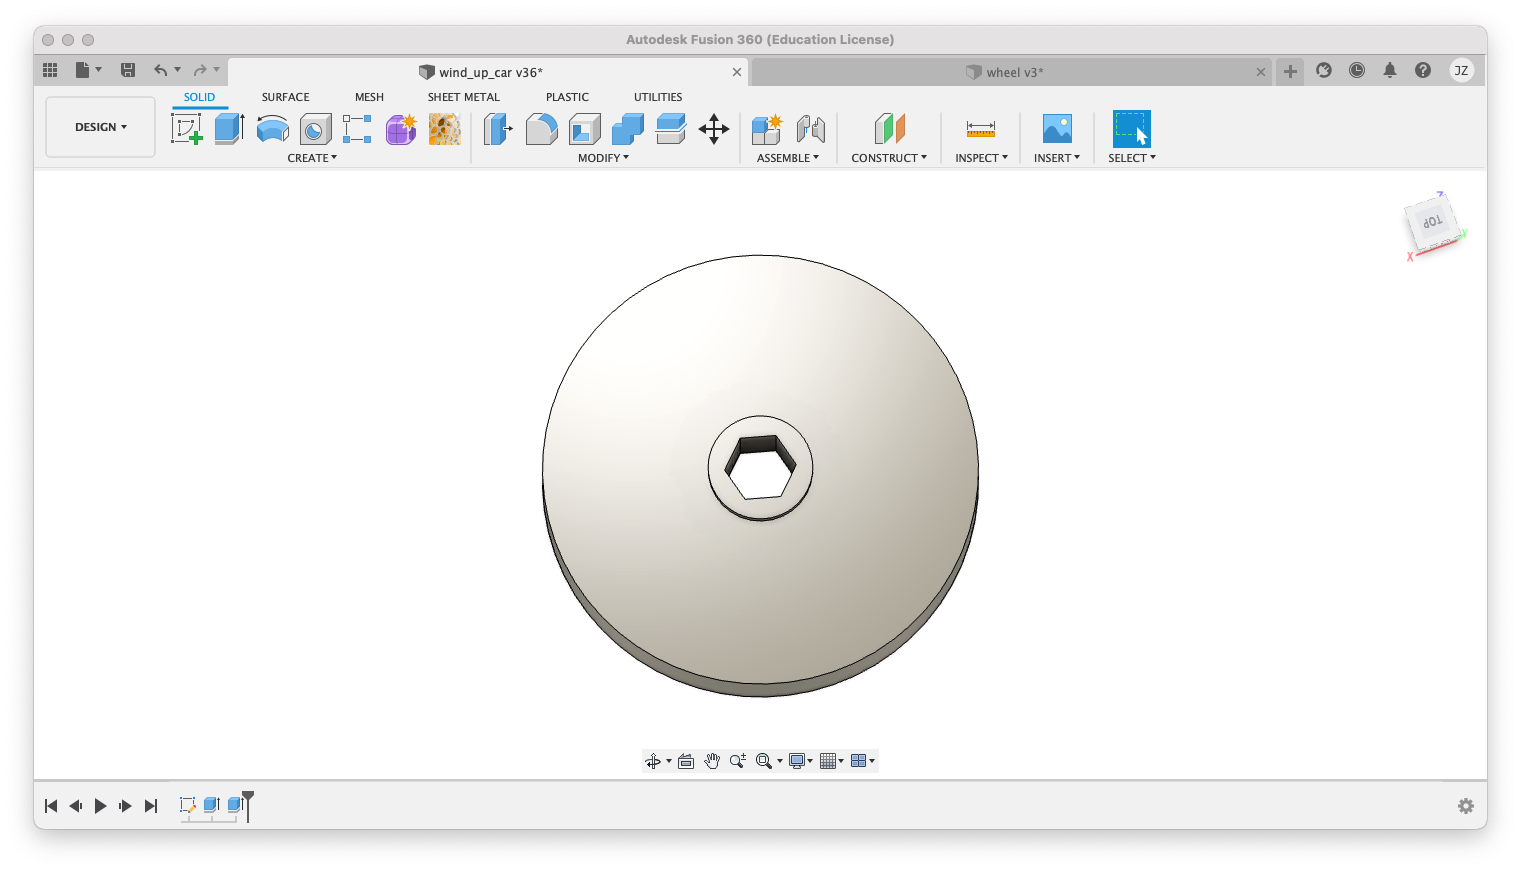Screen dimensions: 1521x871
Task: Launch the Create Form tool
Action: pyautogui.click(x=401, y=129)
